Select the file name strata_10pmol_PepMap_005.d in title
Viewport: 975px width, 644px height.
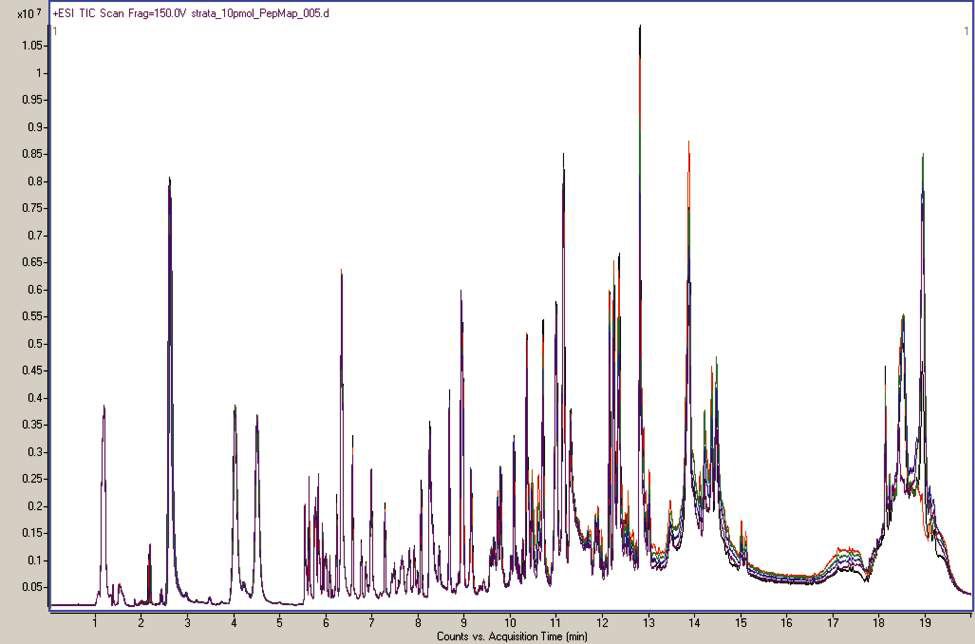(x=259, y=13)
